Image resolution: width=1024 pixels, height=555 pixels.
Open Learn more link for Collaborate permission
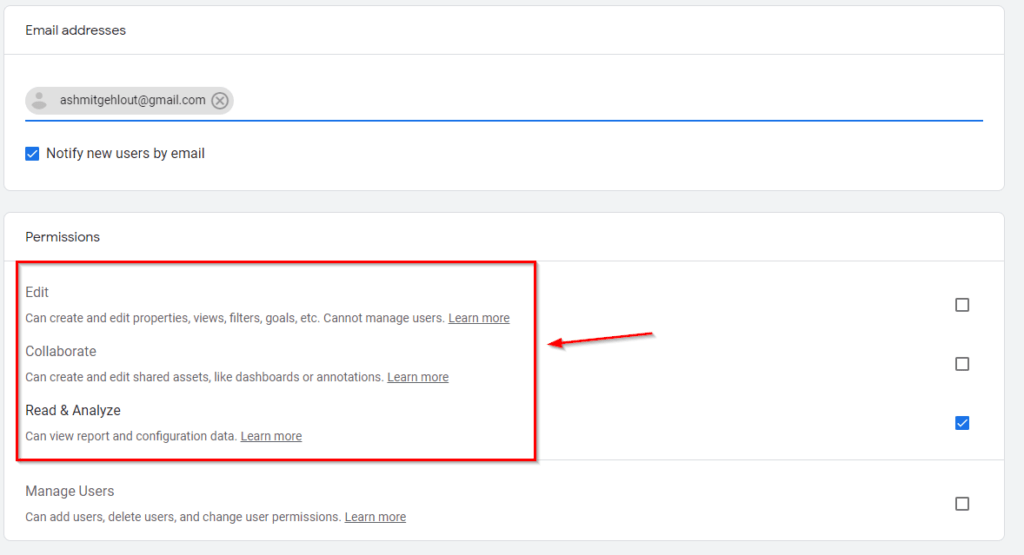pyautogui.click(x=418, y=377)
